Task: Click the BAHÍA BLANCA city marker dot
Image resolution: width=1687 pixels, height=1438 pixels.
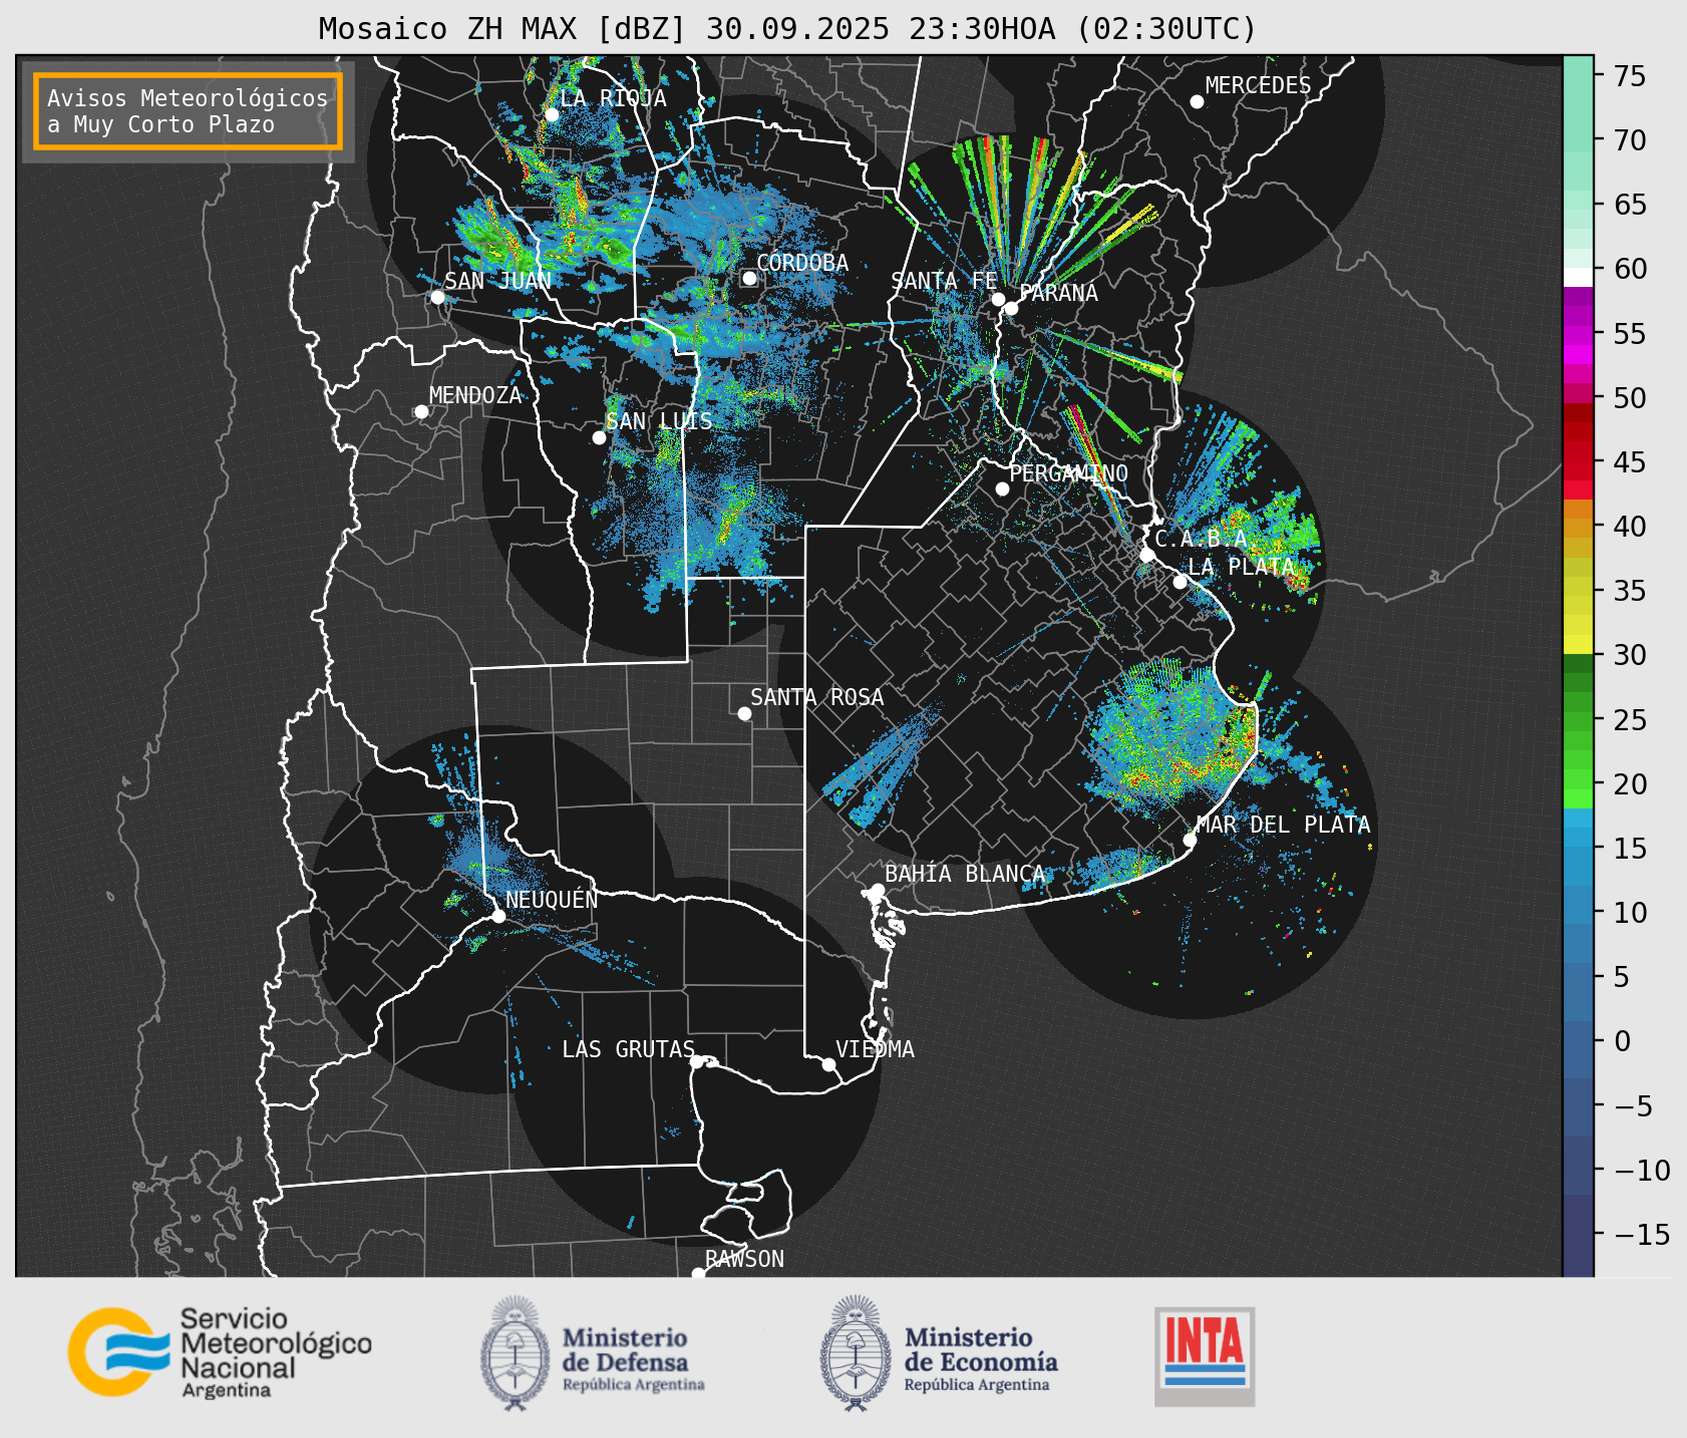Action: tap(877, 890)
